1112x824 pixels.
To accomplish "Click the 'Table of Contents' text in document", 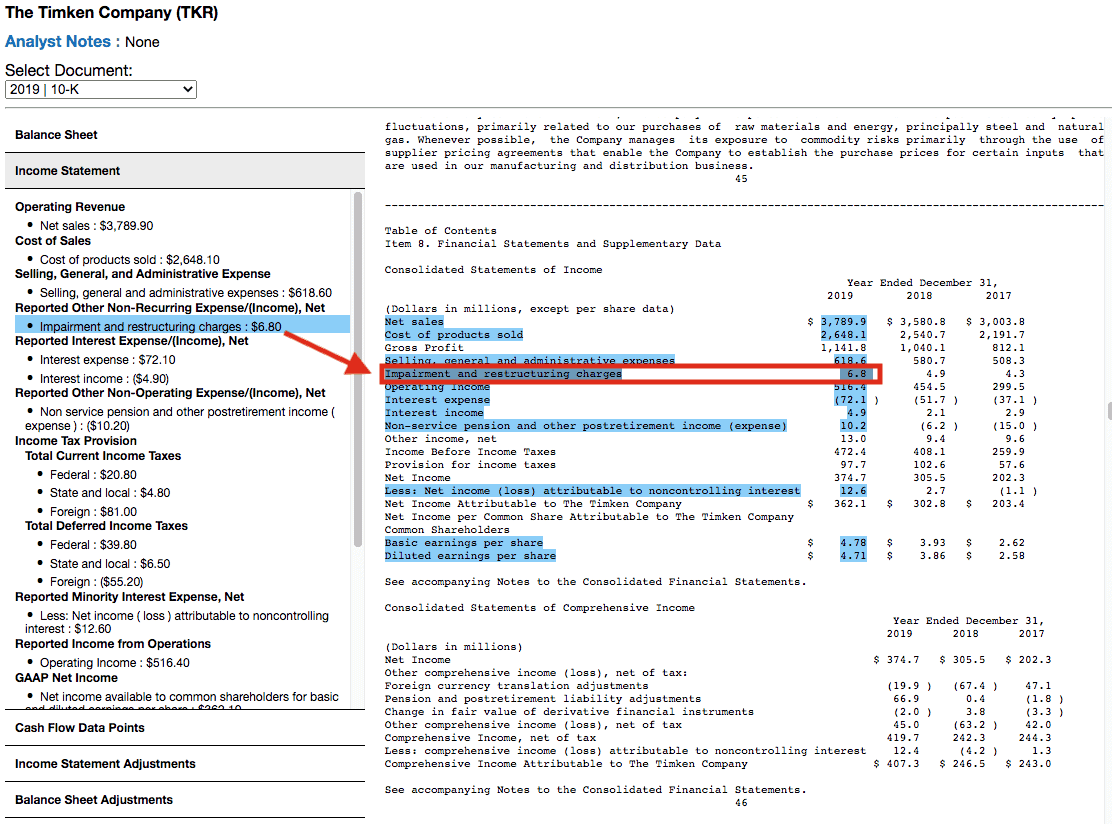I will 440,230.
